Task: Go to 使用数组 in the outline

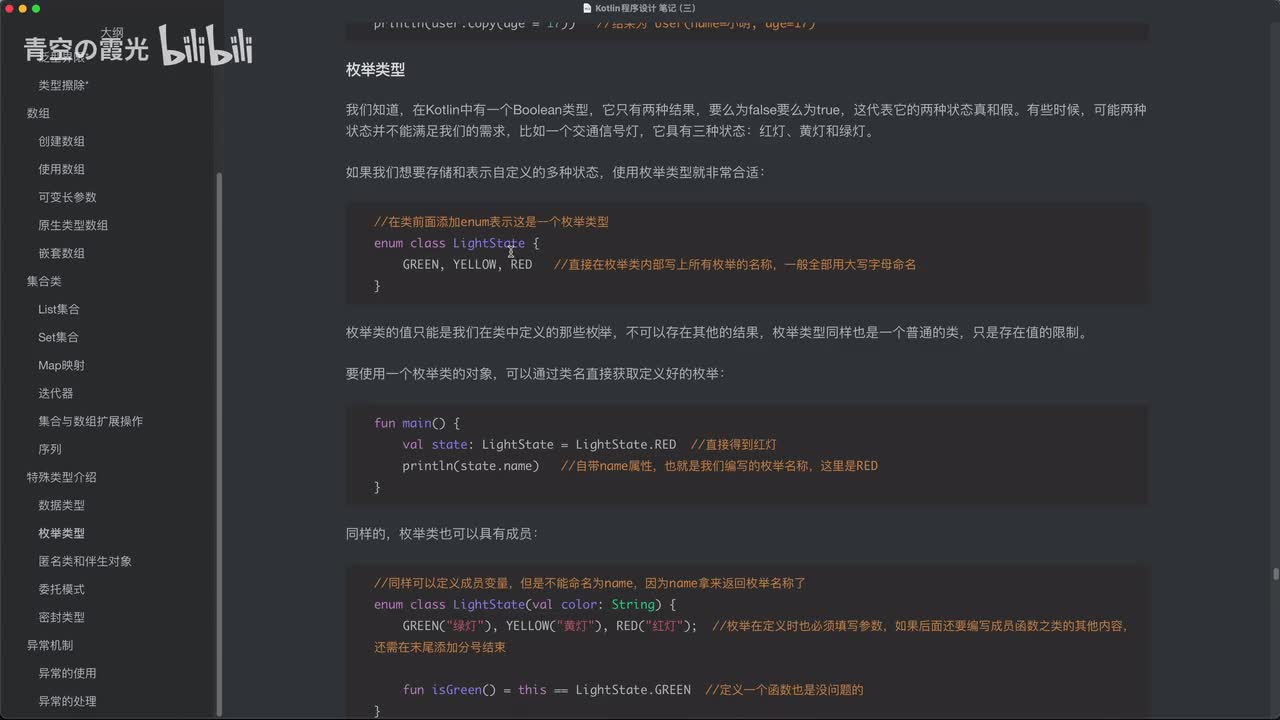Action: 61,169
